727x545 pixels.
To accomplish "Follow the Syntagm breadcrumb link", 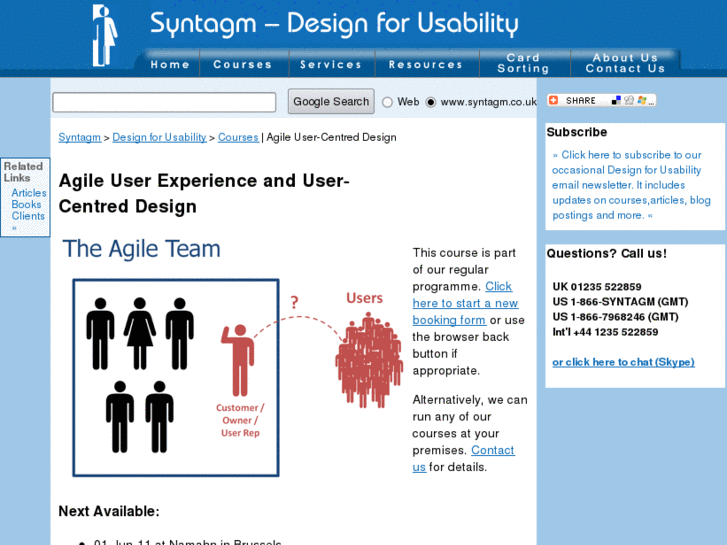I will (80, 137).
